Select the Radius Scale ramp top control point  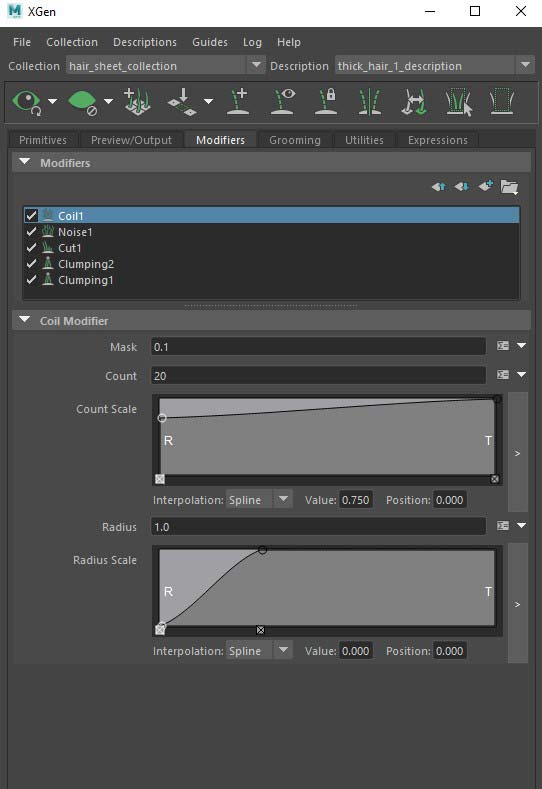(x=262, y=550)
